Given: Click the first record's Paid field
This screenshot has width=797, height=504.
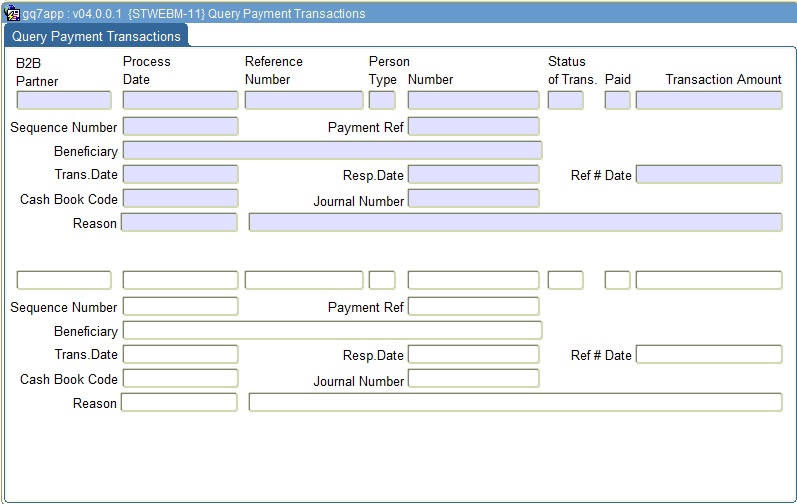Looking at the screenshot, I should 618,100.
